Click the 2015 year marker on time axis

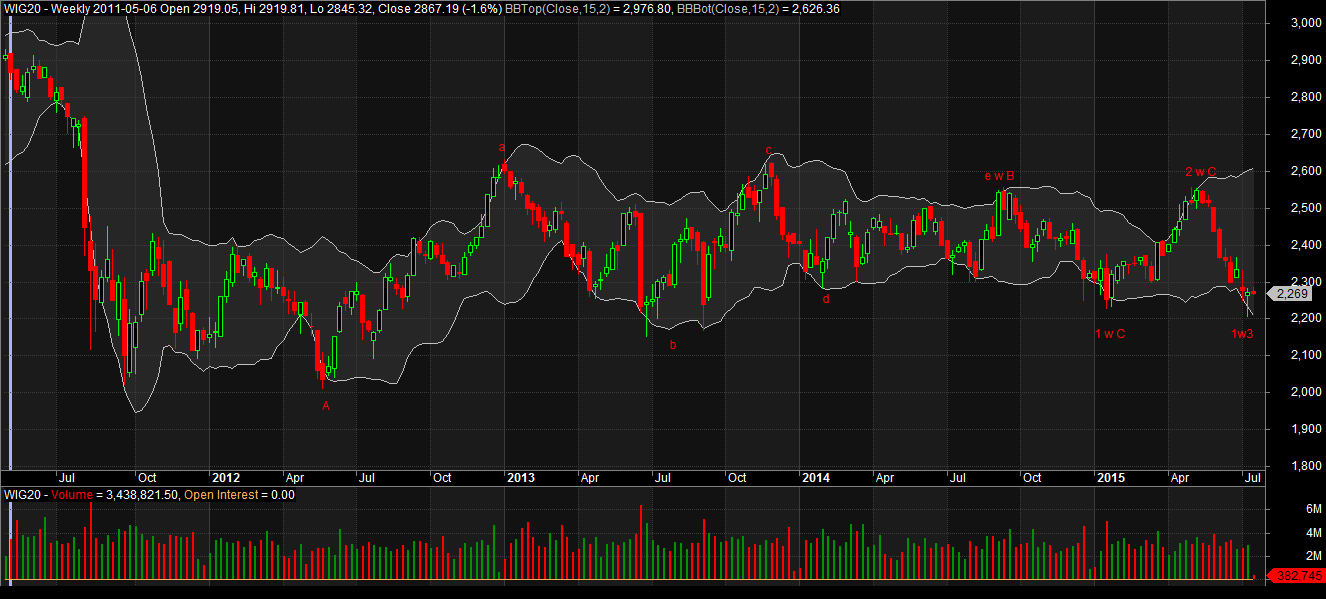1111,478
